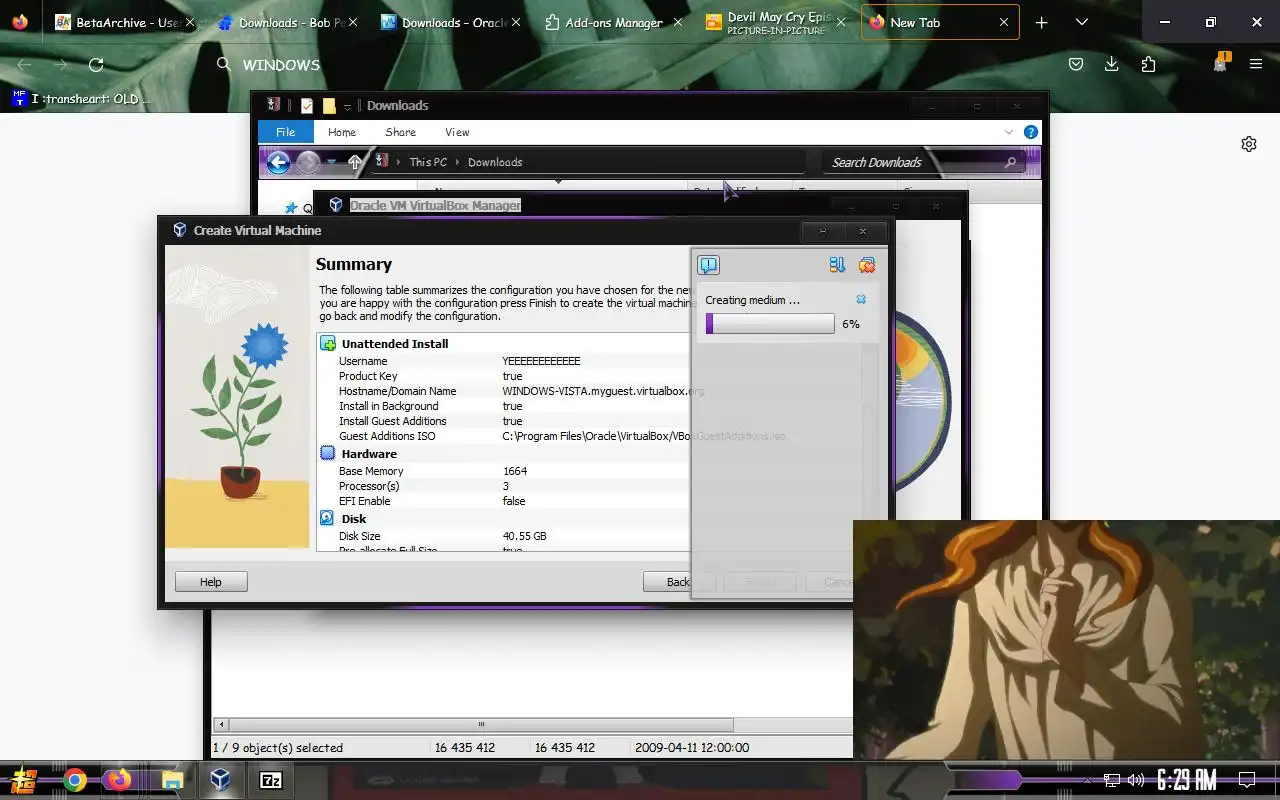Click the keep finished progresses icon
The image size is (1280, 800).
[837, 265]
